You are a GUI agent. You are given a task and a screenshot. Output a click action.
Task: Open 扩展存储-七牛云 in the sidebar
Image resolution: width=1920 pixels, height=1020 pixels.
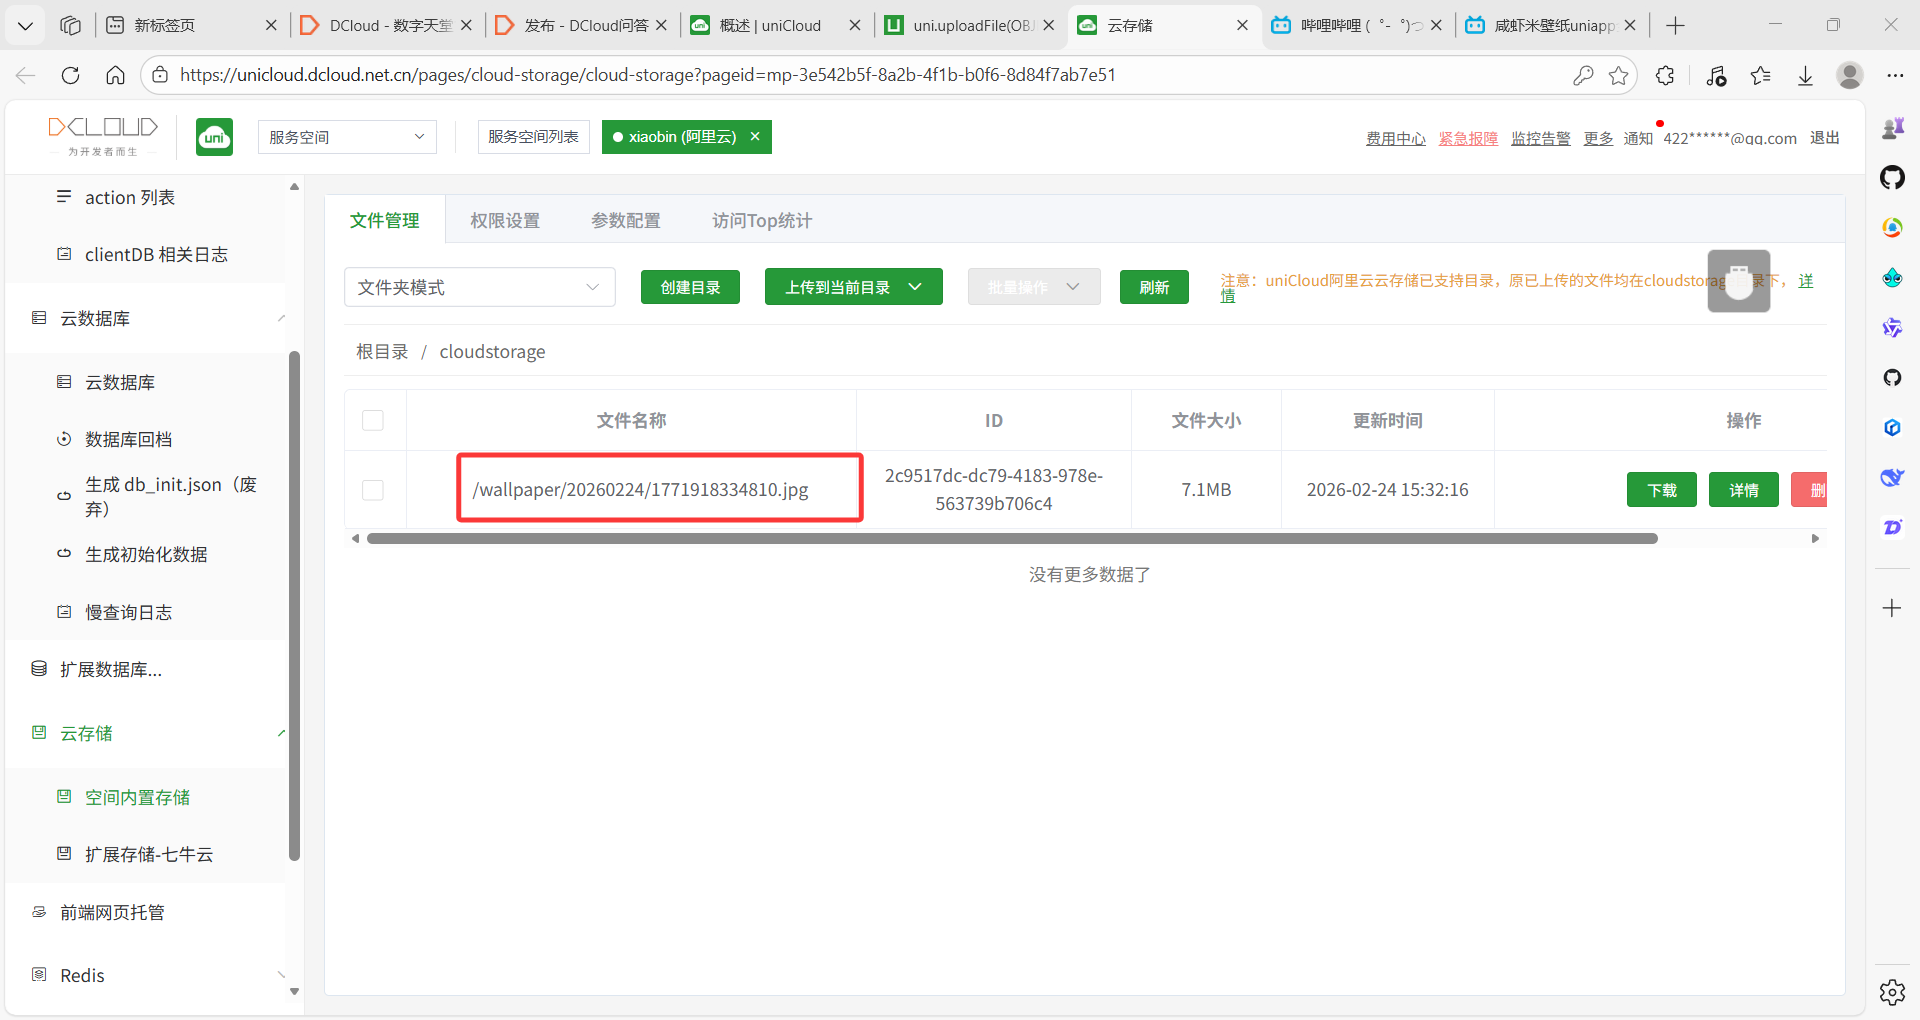(149, 854)
